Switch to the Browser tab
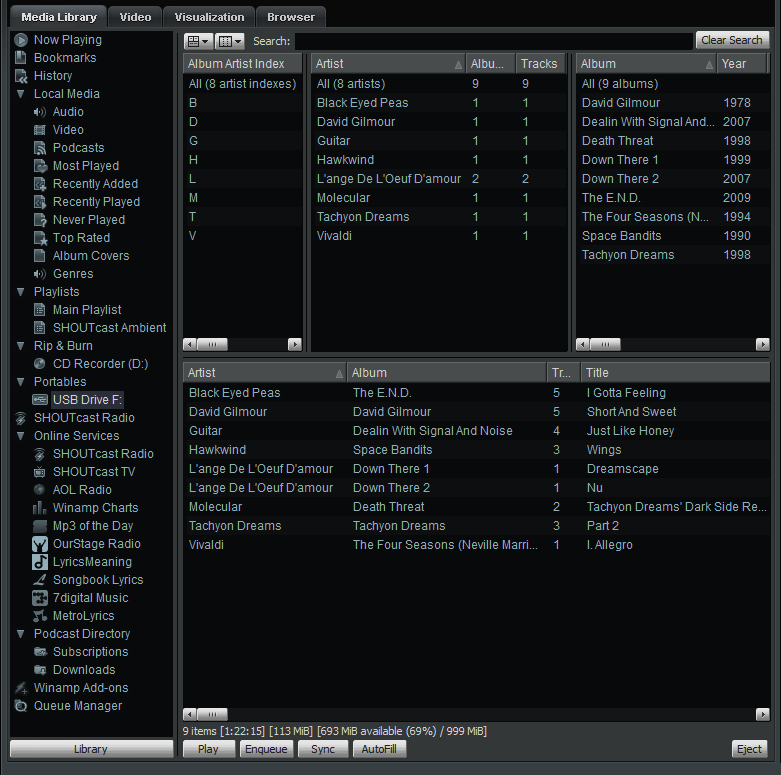This screenshot has height=775, width=781. coord(291,17)
